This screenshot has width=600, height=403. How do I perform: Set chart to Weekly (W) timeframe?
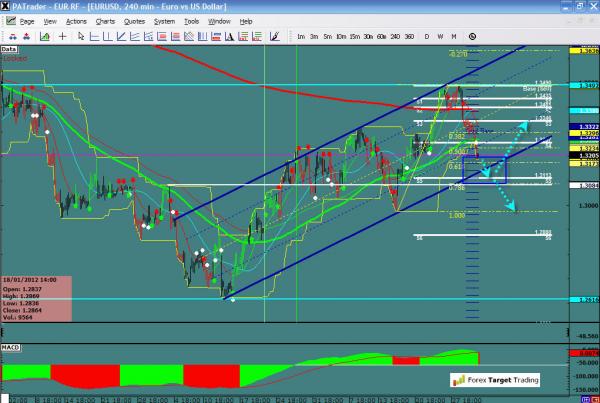(x=440, y=36)
